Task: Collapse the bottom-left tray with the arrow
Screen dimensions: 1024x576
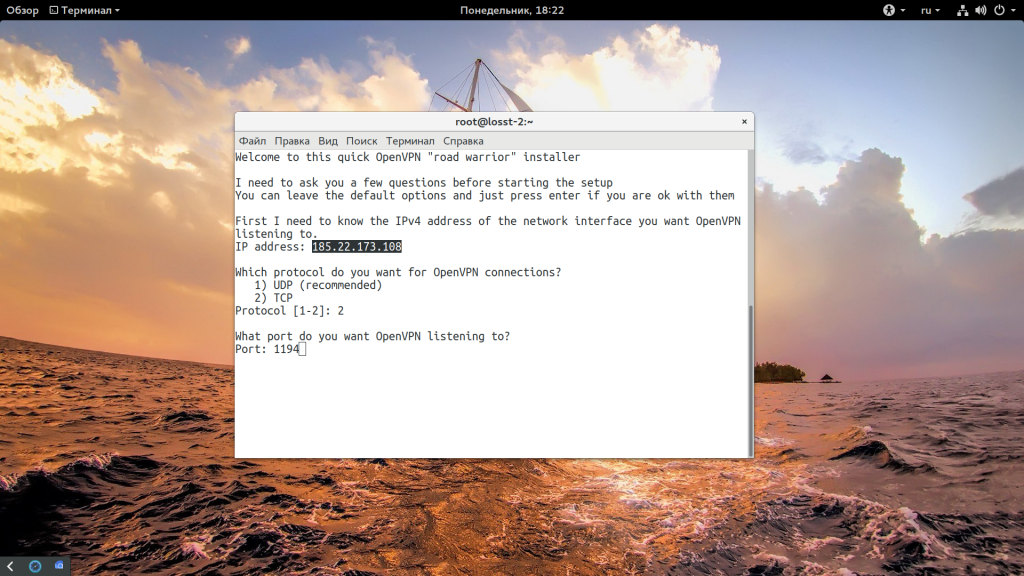Action: pos(10,566)
